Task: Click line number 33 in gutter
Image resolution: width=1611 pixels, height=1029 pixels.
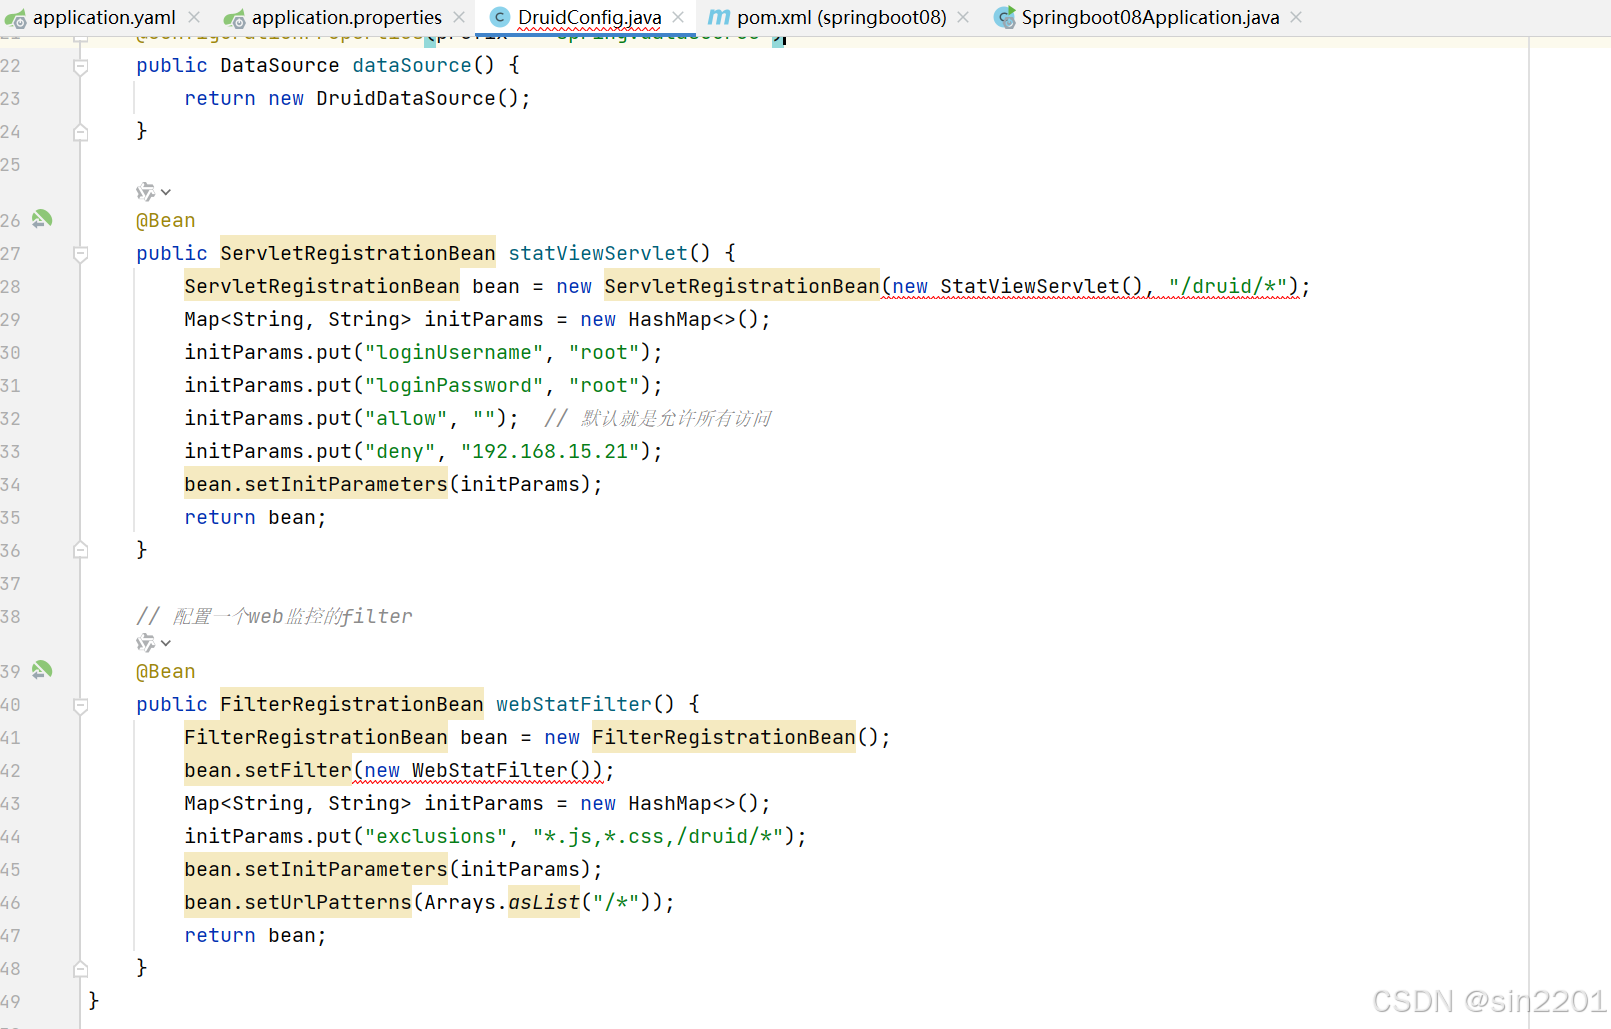Action: (x=11, y=451)
